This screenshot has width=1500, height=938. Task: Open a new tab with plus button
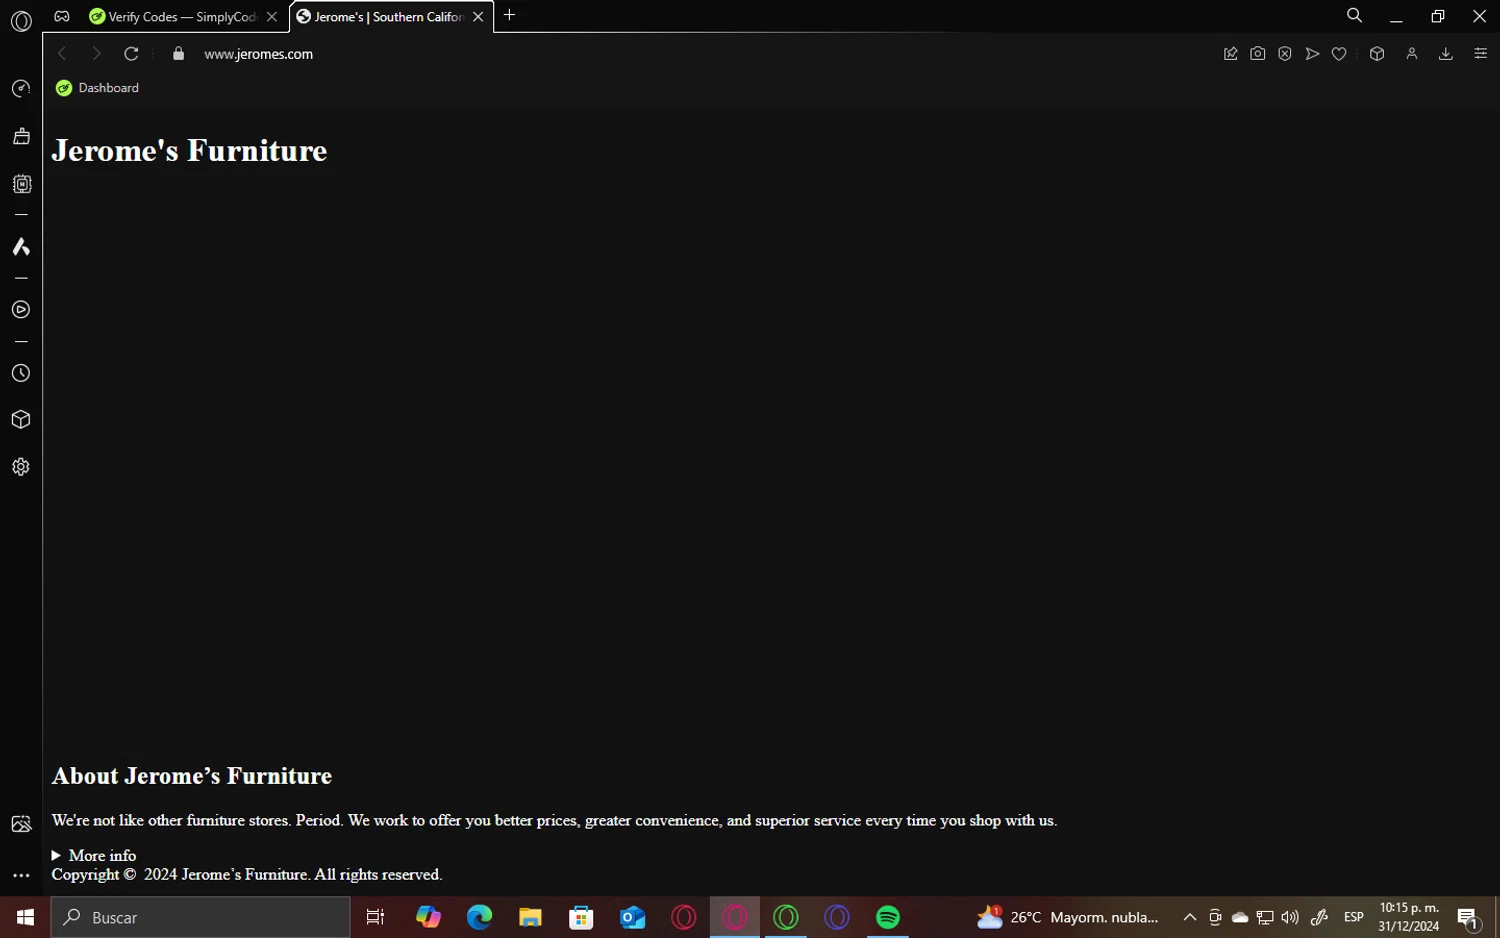pyautogui.click(x=510, y=15)
